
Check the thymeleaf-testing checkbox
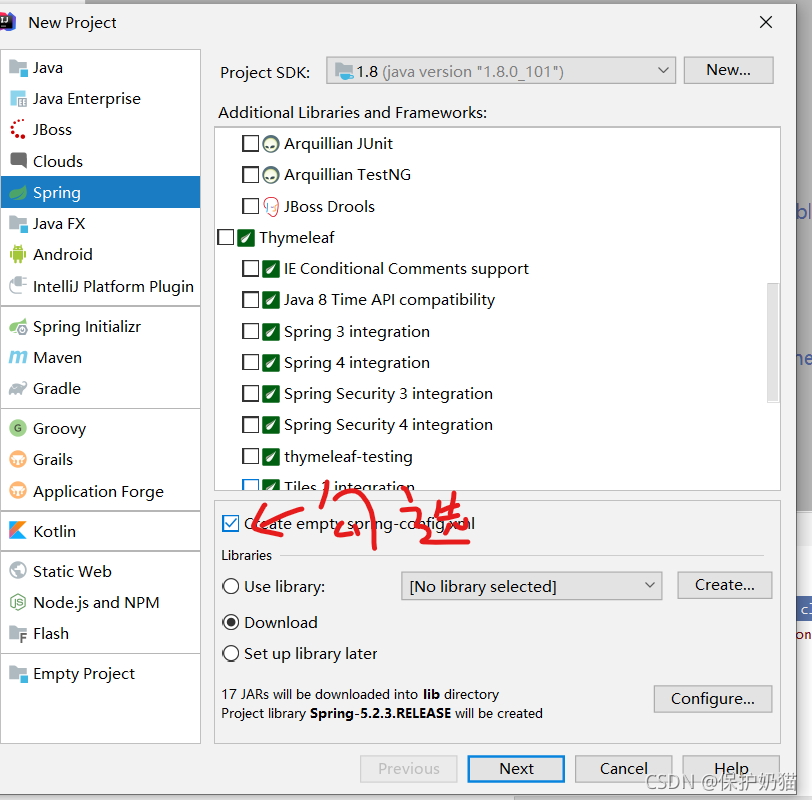251,456
